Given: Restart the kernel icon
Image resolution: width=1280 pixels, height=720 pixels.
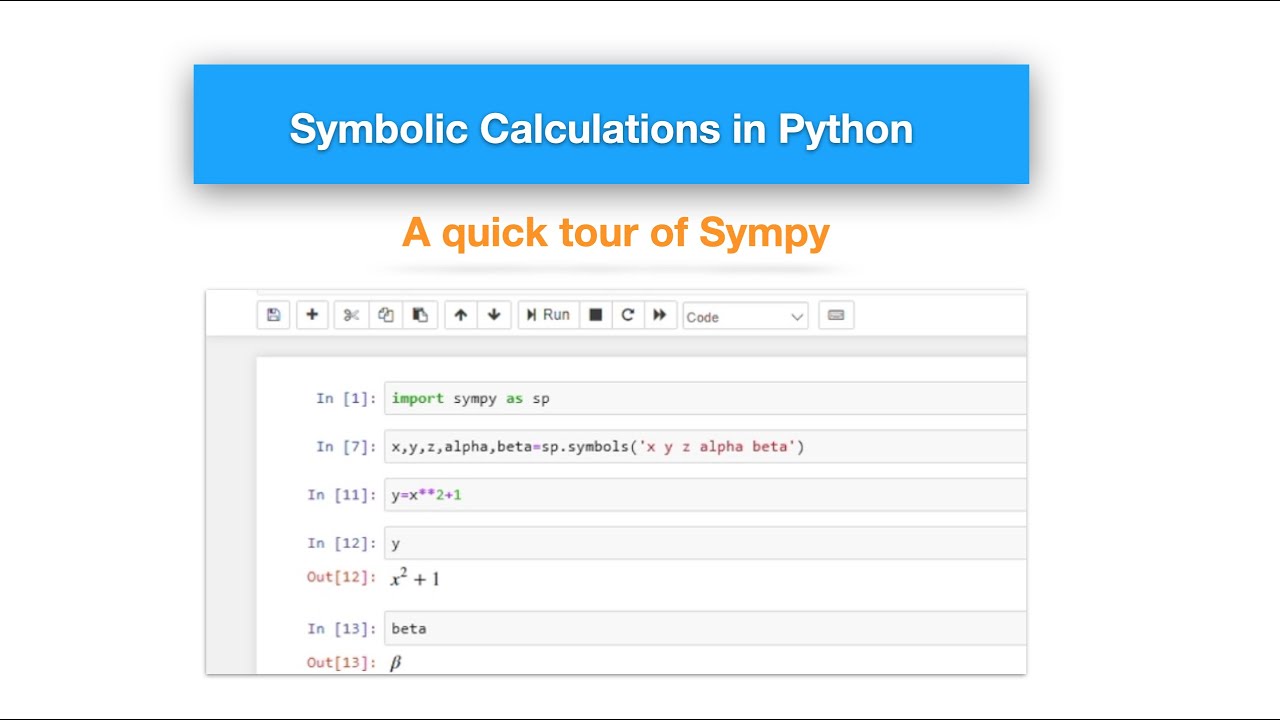Looking at the screenshot, I should pos(628,315).
